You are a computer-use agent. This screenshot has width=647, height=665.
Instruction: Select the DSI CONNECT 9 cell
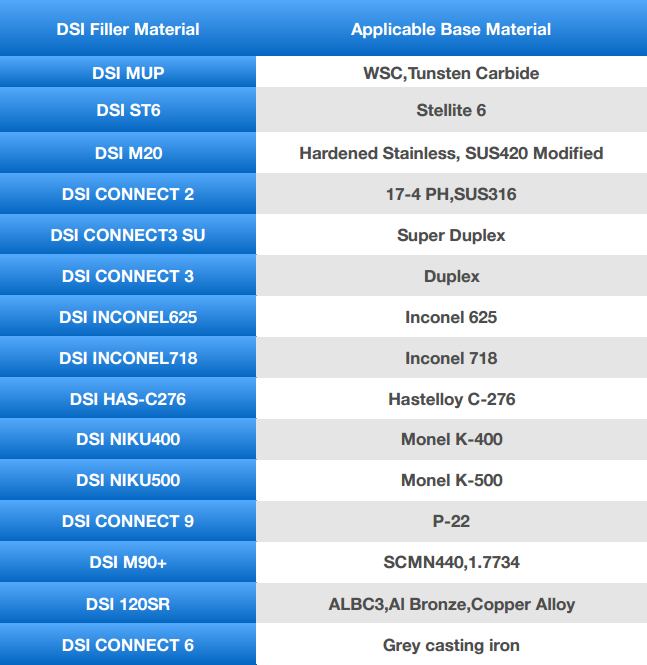(x=128, y=521)
